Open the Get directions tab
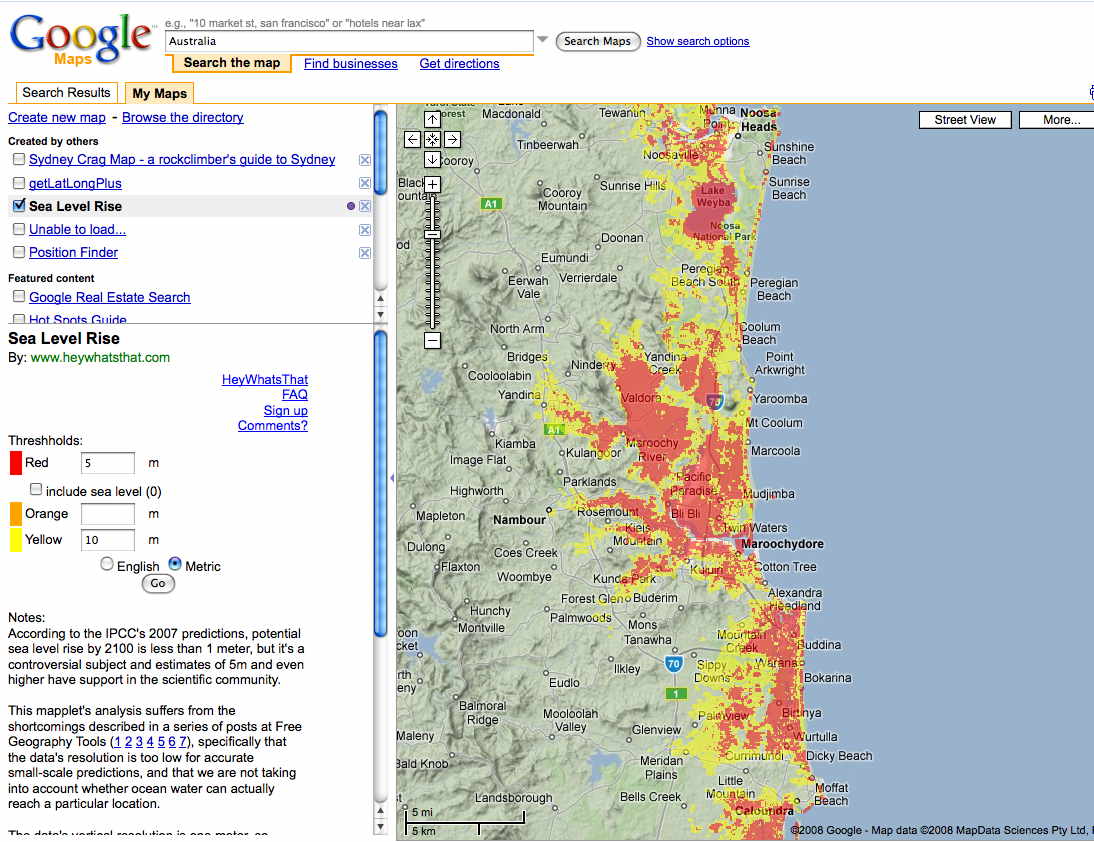The image size is (1094, 842). [x=459, y=63]
